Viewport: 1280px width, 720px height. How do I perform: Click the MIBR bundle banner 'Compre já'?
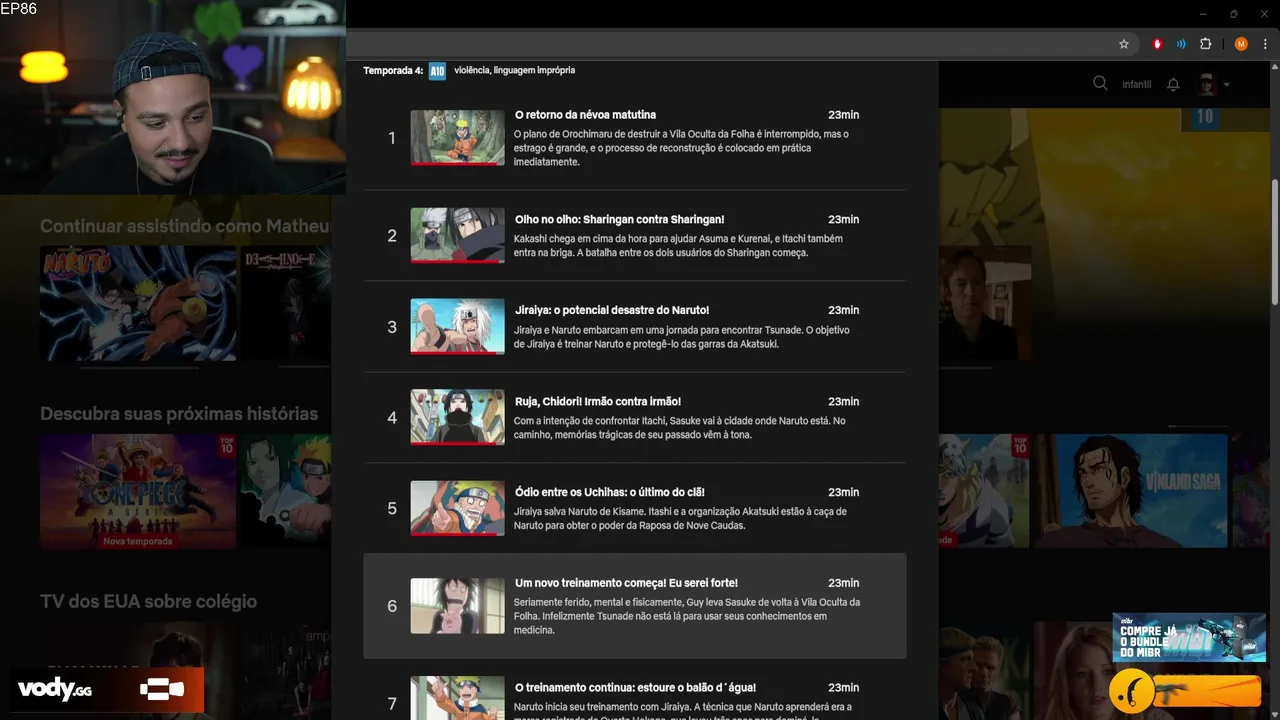pyautogui.click(x=1189, y=638)
